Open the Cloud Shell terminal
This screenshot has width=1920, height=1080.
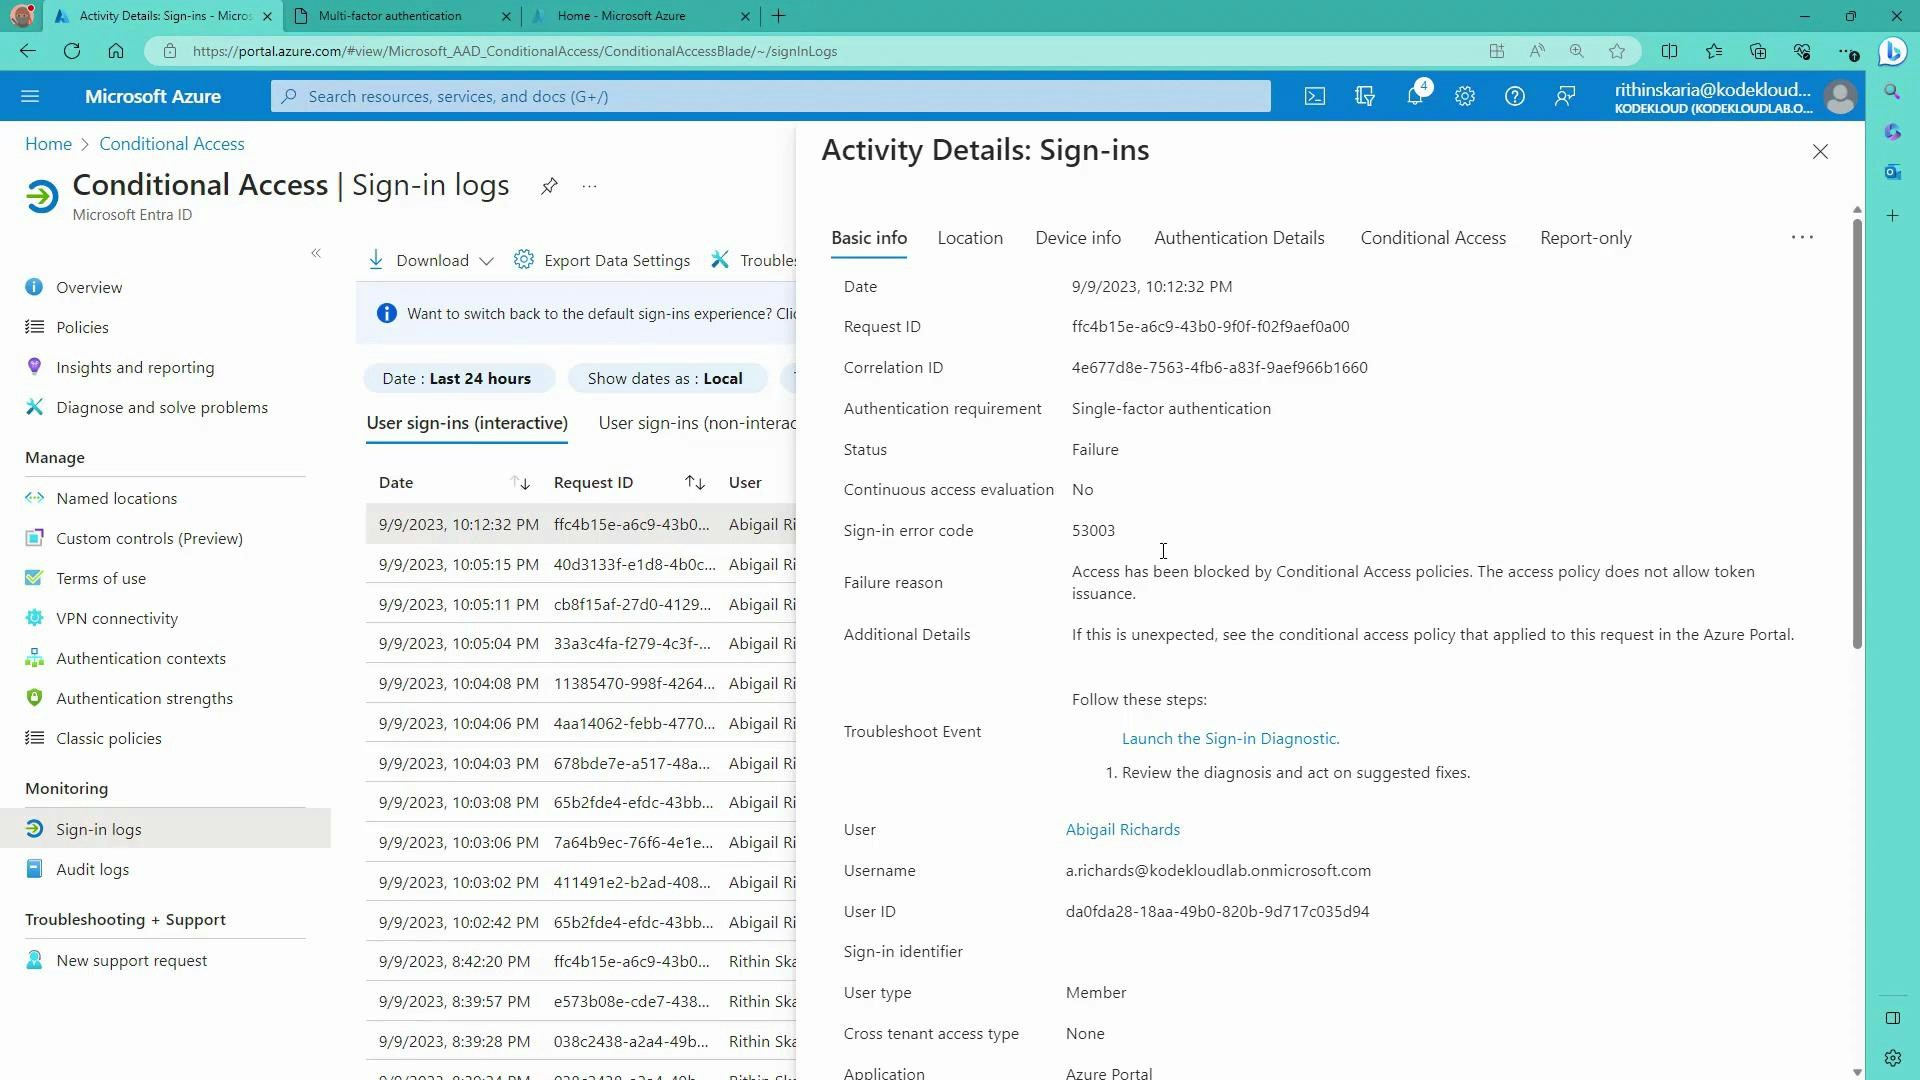click(x=1314, y=96)
